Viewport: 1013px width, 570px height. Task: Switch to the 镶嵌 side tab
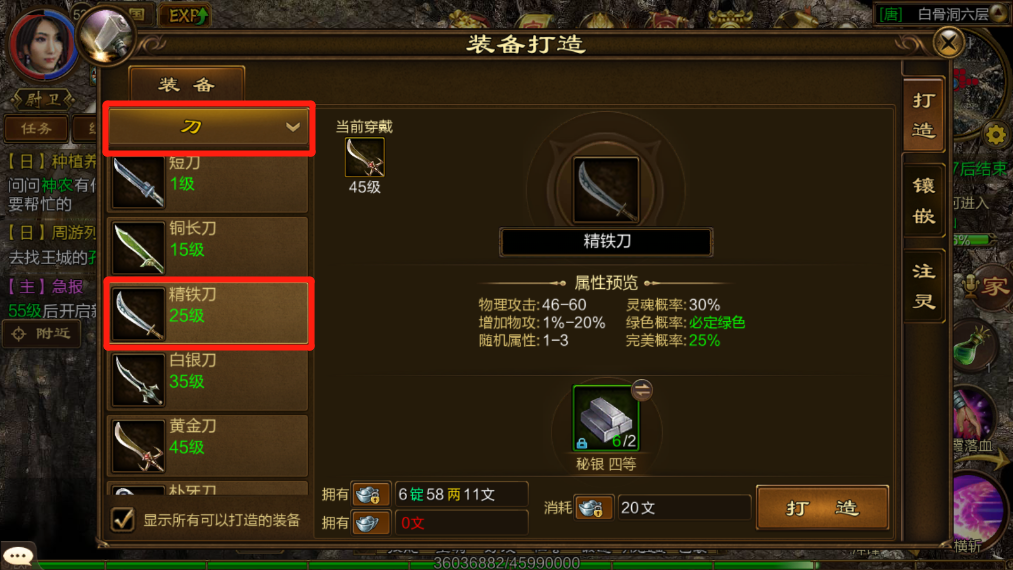(924, 200)
